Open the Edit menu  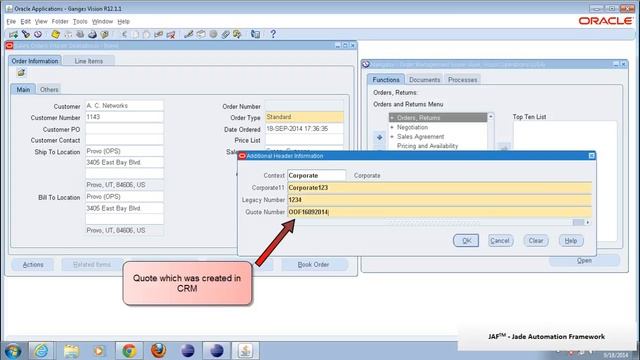click(x=25, y=21)
